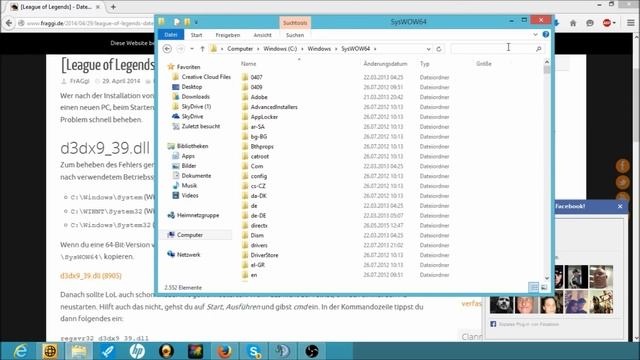Open the Suchen ribbon tab
The height and width of the screenshot is (360, 640).
coord(295,35)
